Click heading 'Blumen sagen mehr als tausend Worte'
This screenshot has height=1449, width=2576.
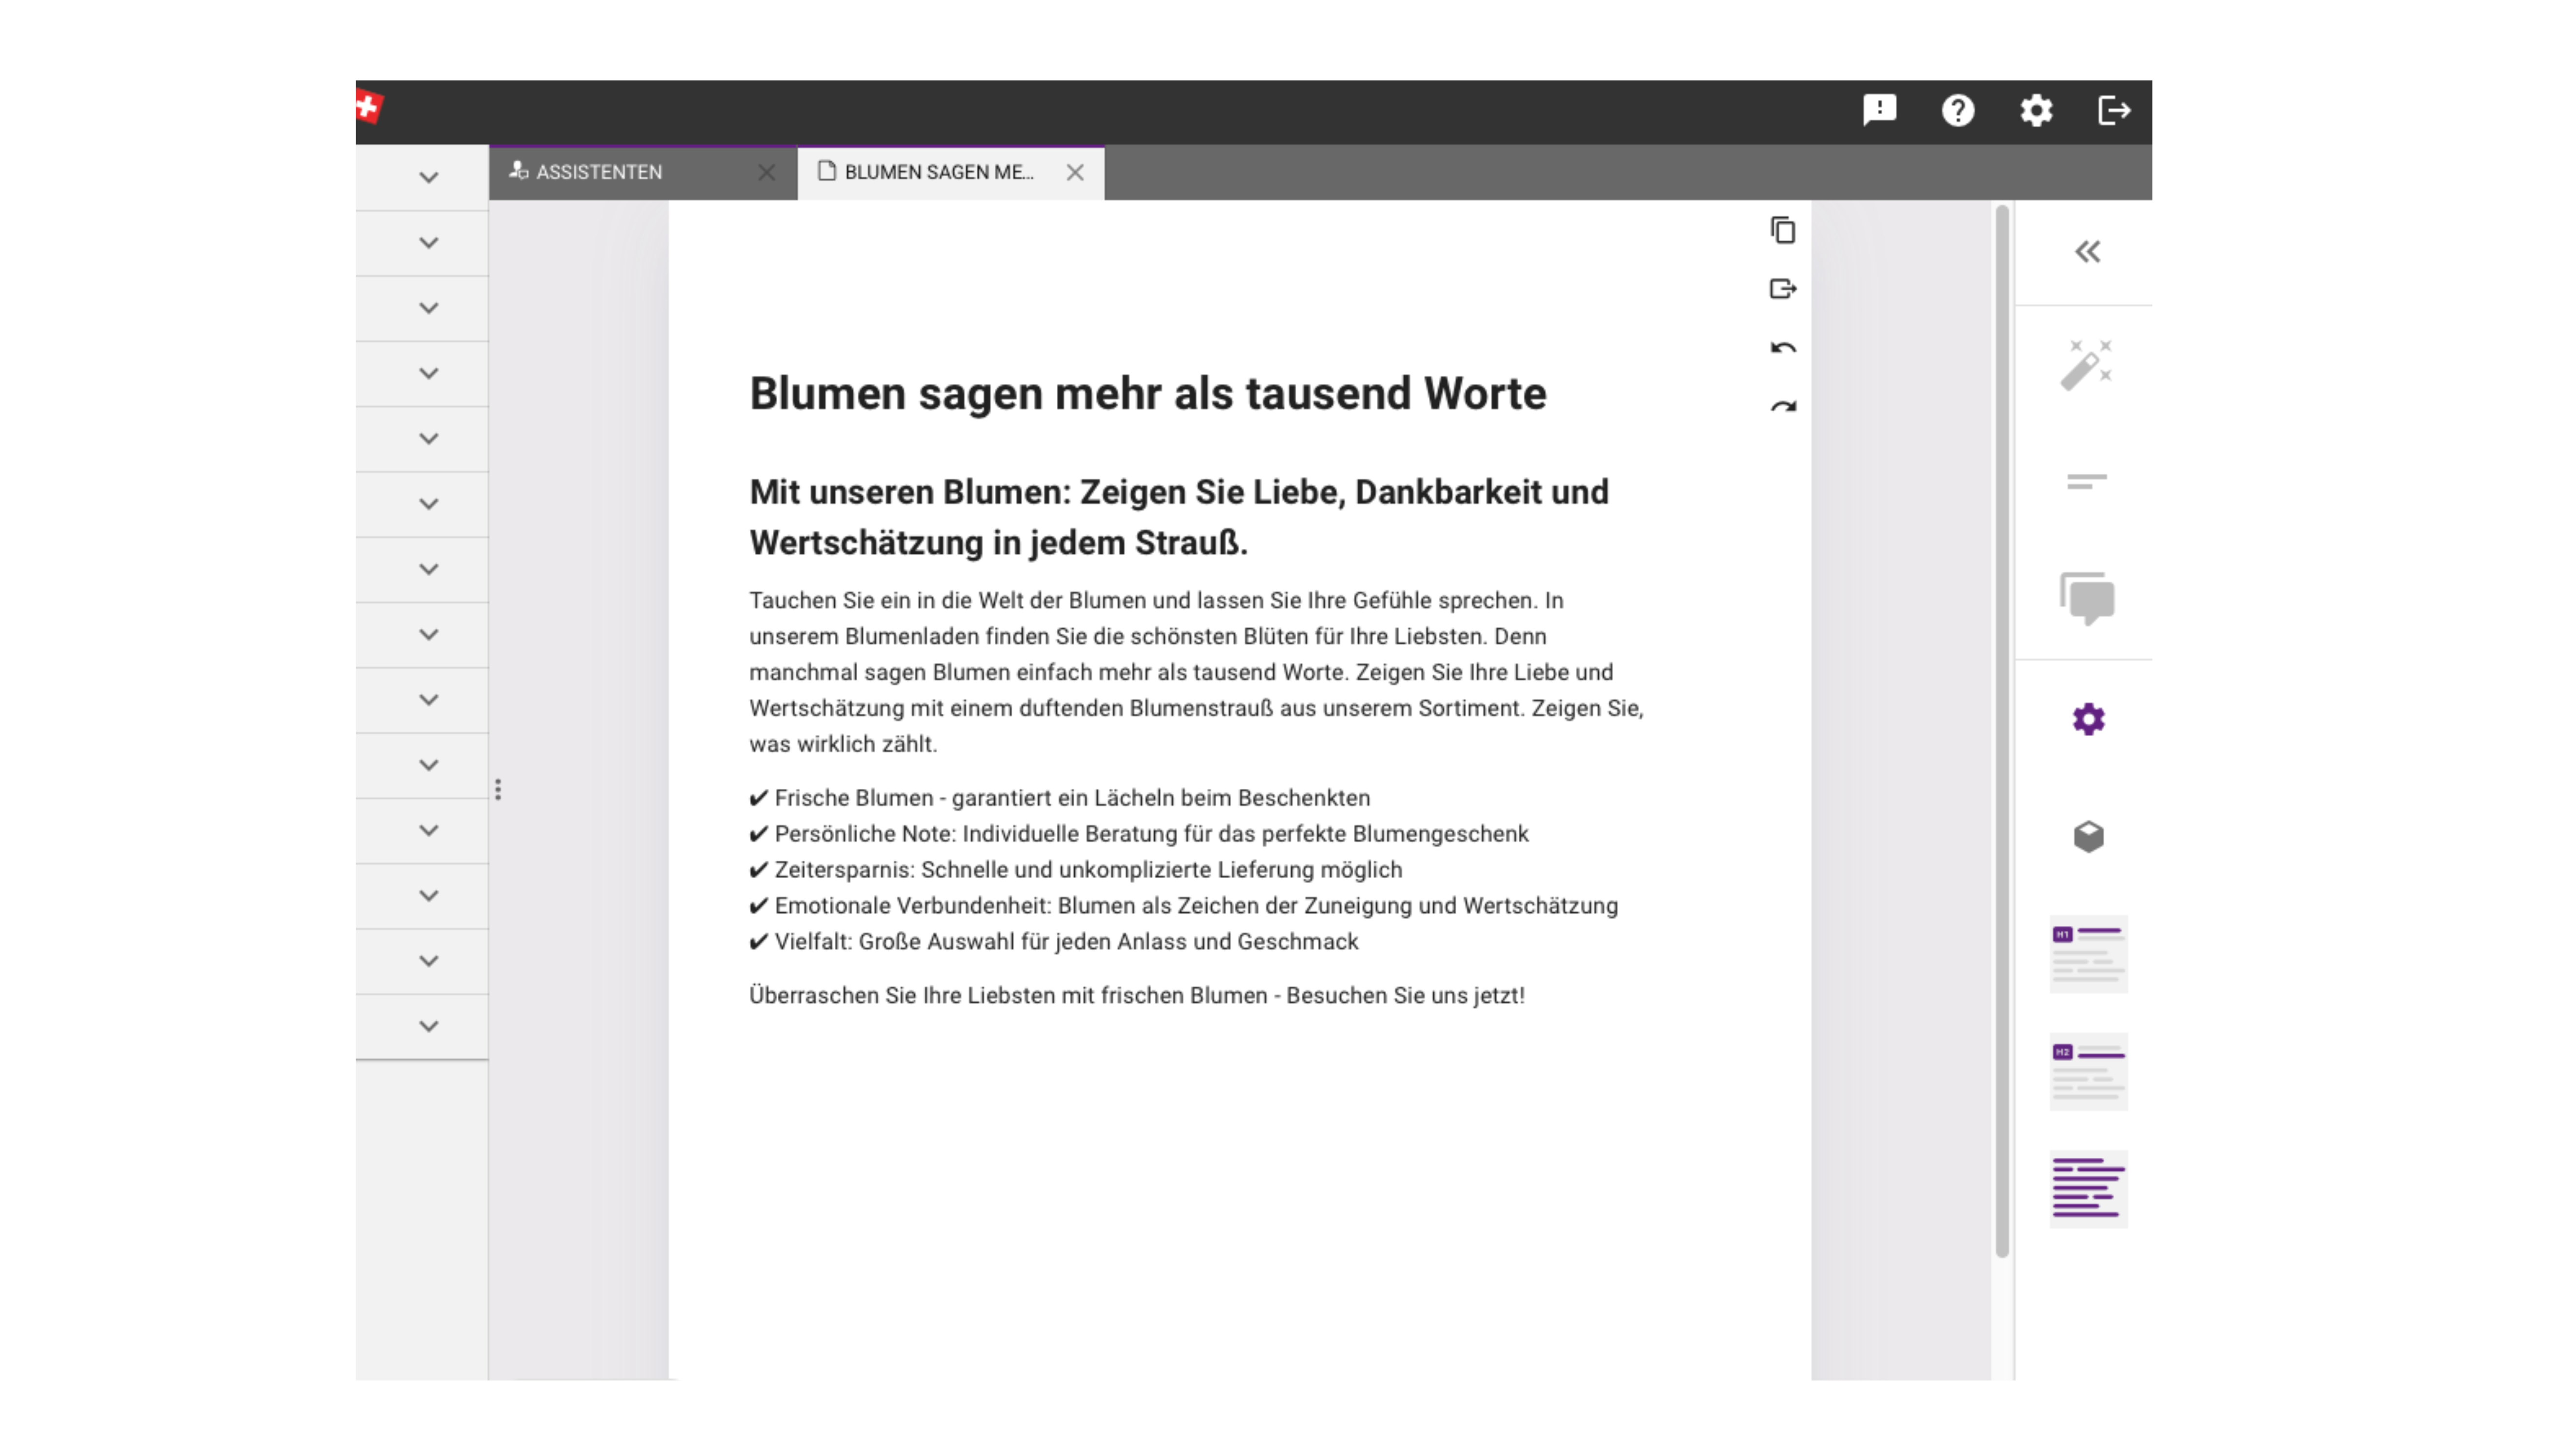tap(1148, 394)
